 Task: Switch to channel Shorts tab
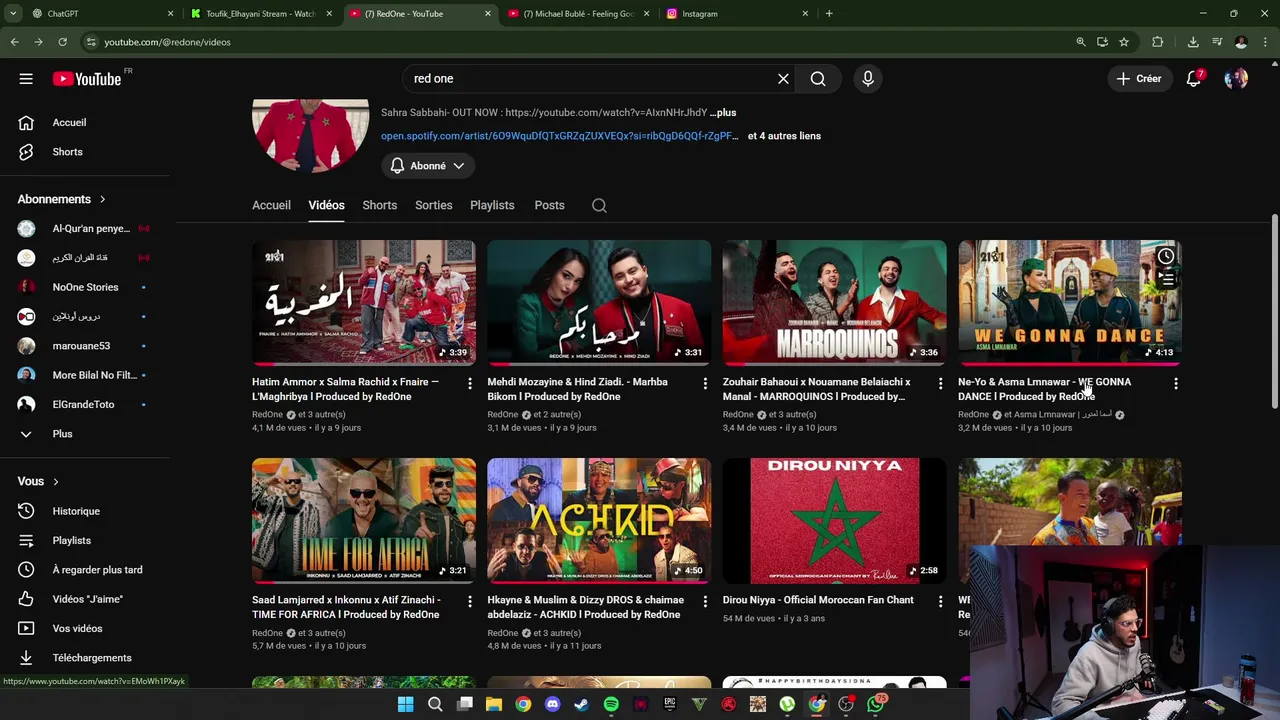click(379, 205)
